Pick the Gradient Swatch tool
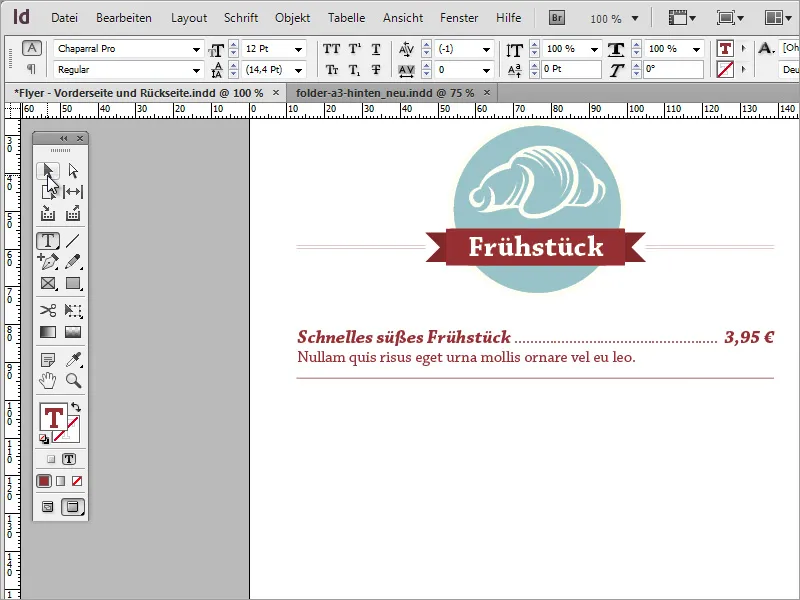The width and height of the screenshot is (800, 600). point(48,332)
